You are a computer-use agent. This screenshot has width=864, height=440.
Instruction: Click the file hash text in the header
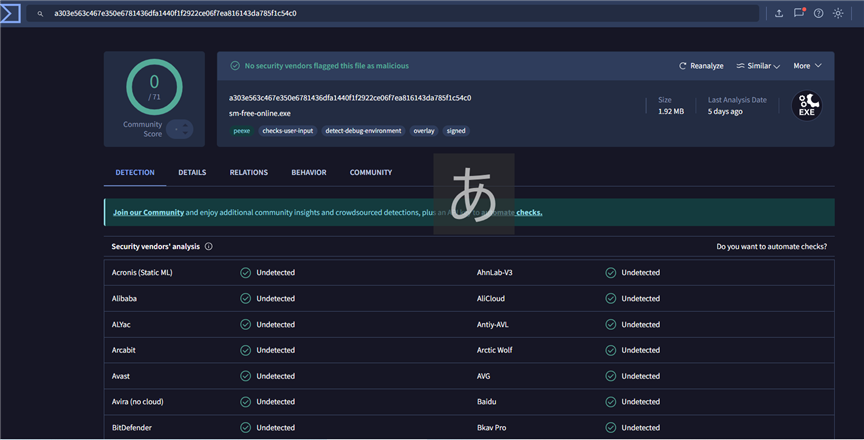350,97
